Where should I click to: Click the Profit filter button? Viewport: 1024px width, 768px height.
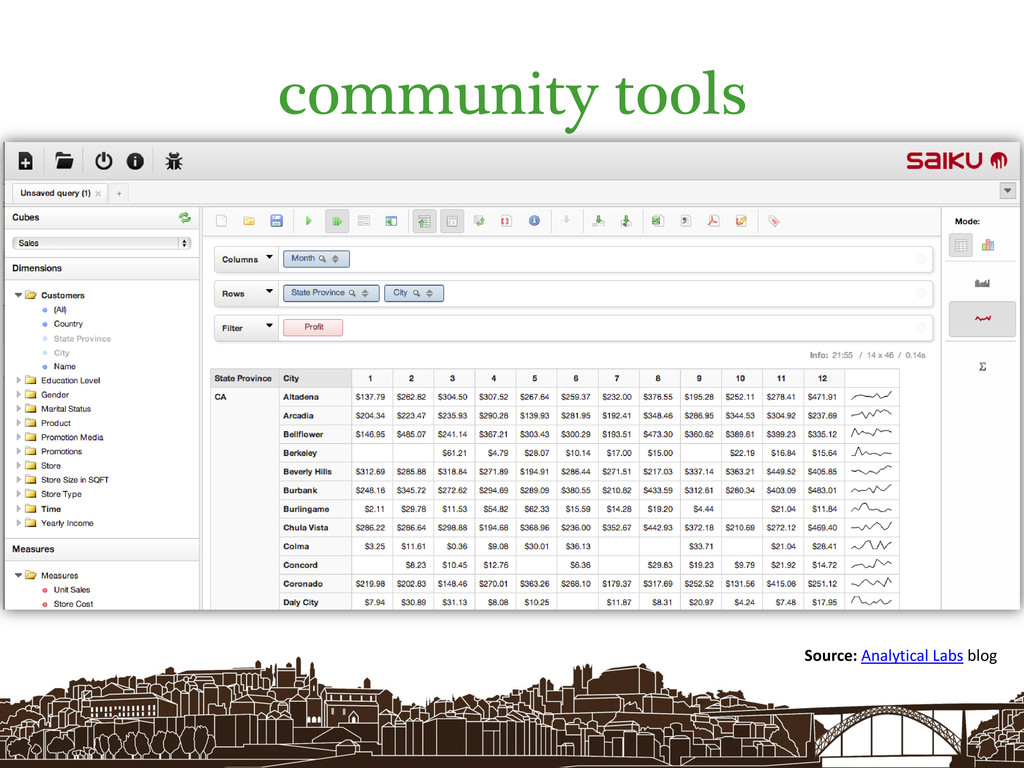(313, 327)
